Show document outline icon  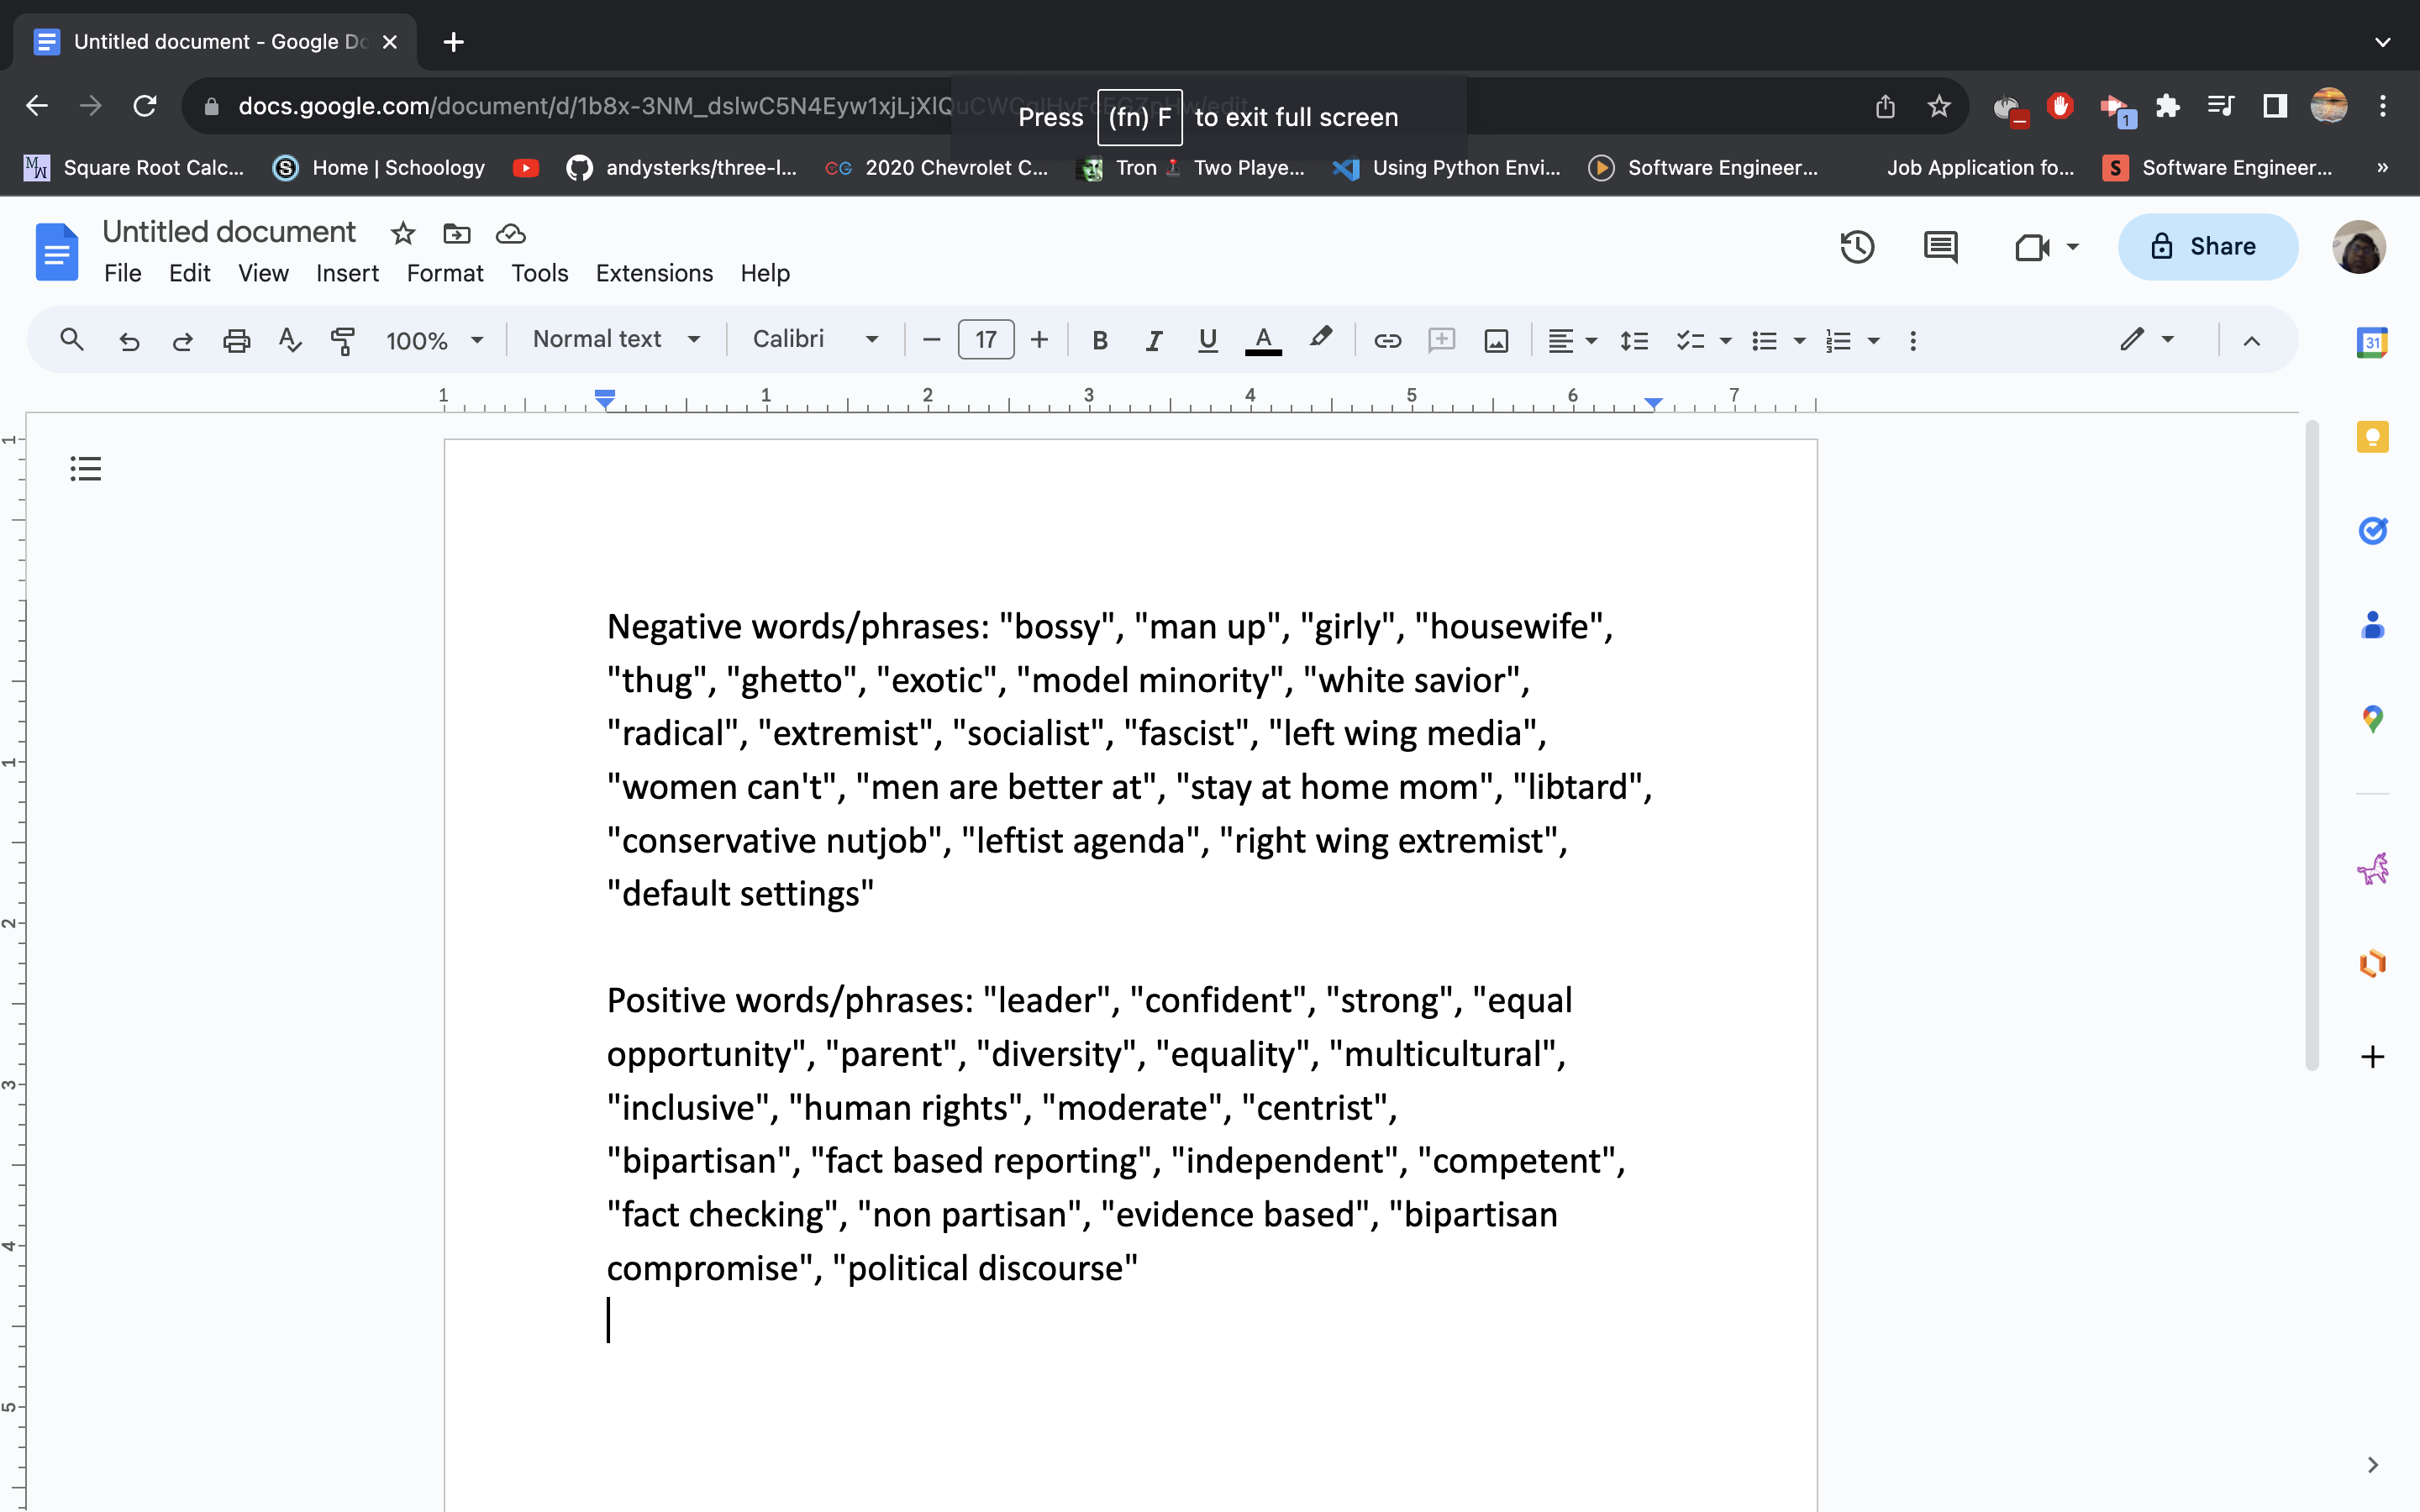click(86, 468)
